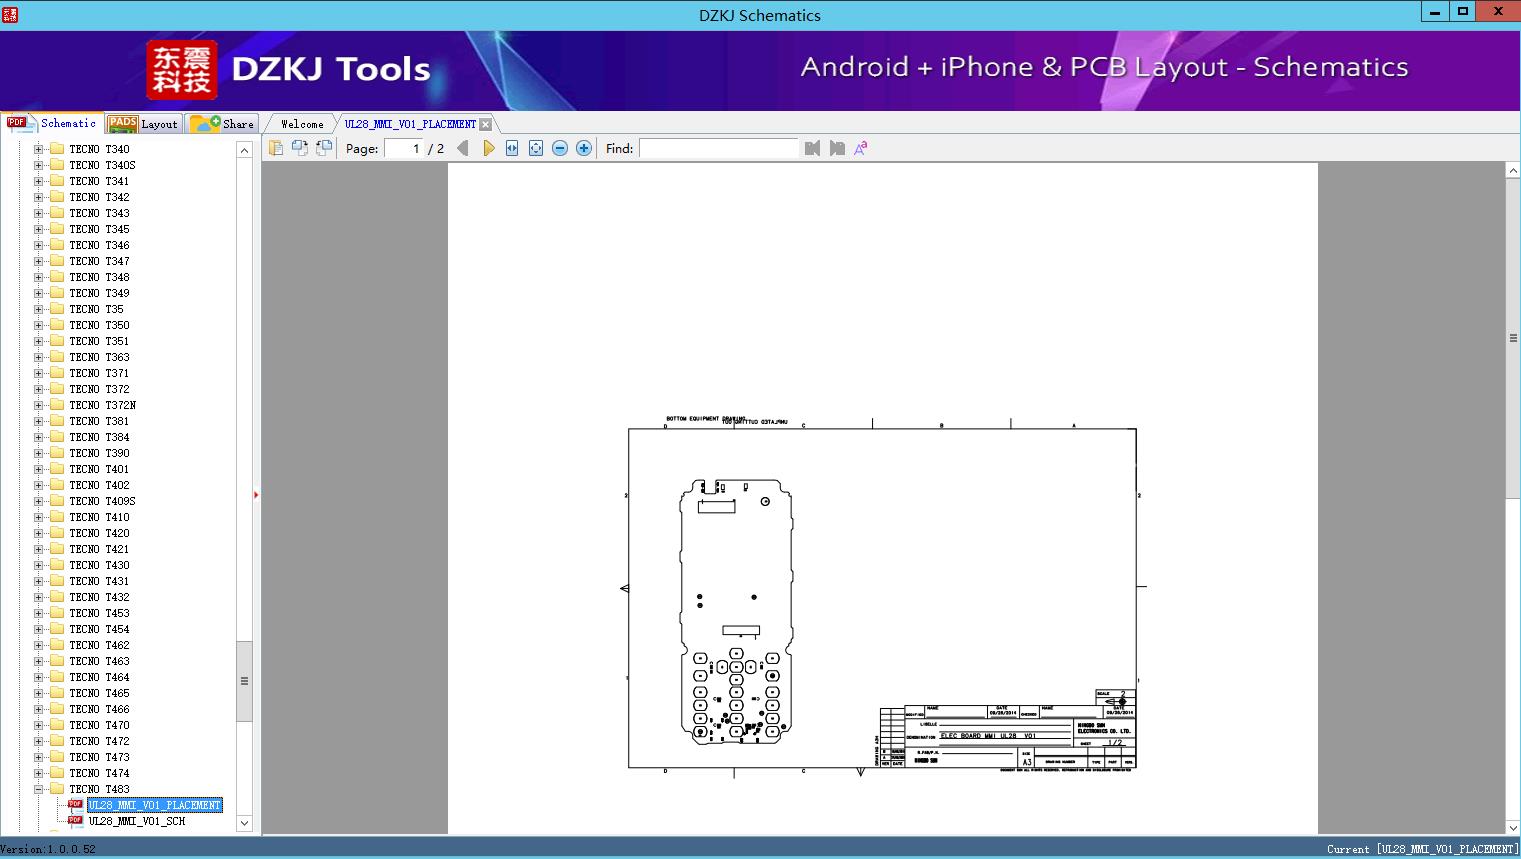
Task: Toggle match case for Find
Action: (x=860, y=148)
